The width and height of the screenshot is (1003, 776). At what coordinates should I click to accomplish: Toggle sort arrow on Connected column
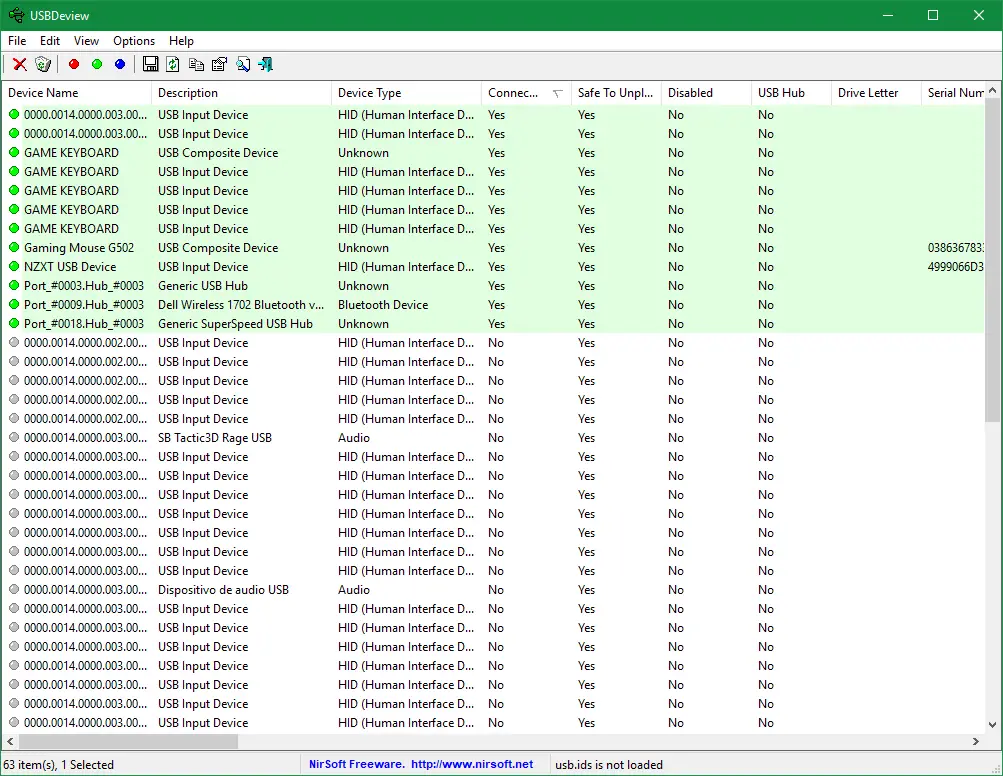(x=557, y=93)
